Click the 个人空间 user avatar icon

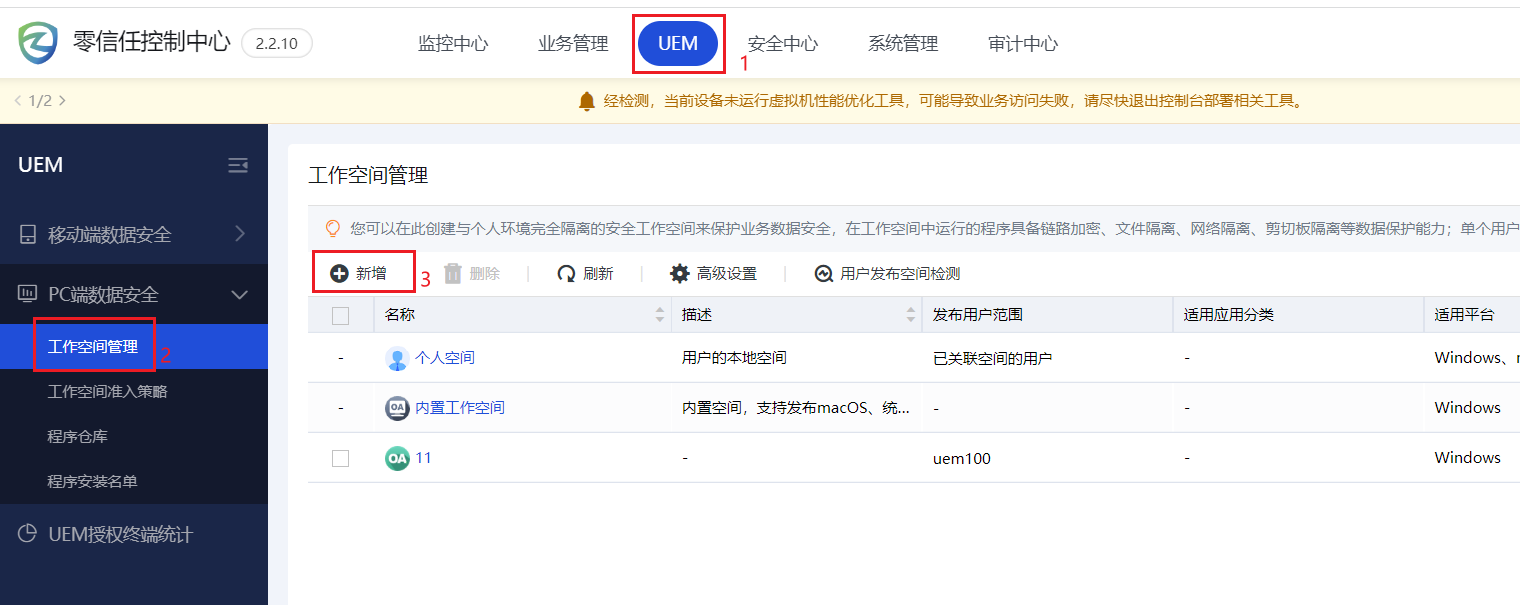click(397, 358)
